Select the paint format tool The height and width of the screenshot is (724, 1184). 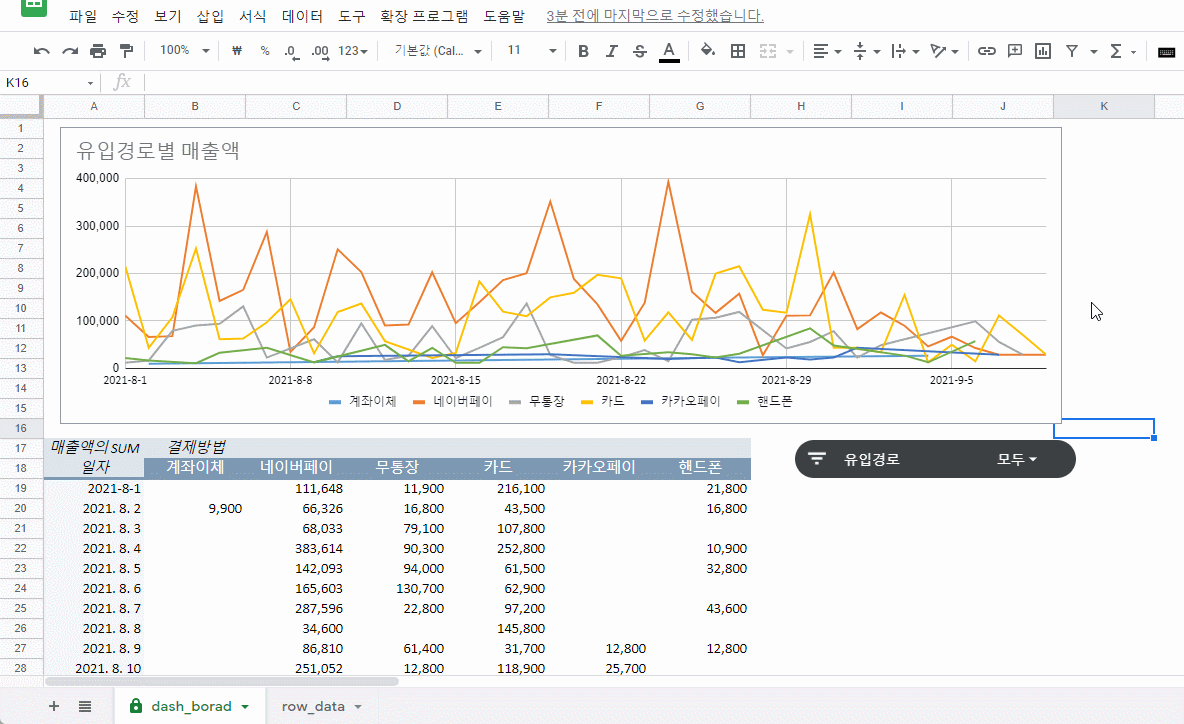coord(126,51)
